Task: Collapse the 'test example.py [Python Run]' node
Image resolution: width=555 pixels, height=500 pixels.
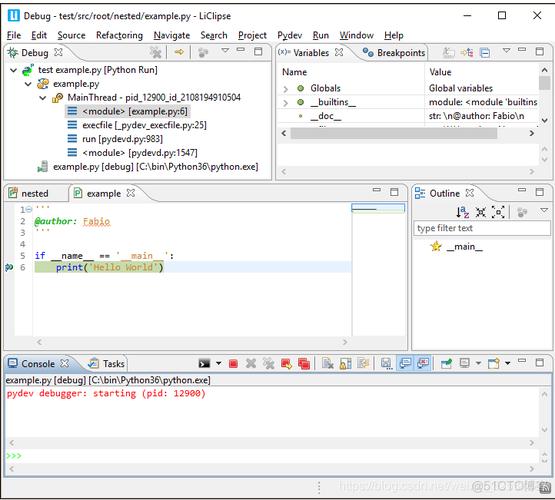Action: point(13,70)
